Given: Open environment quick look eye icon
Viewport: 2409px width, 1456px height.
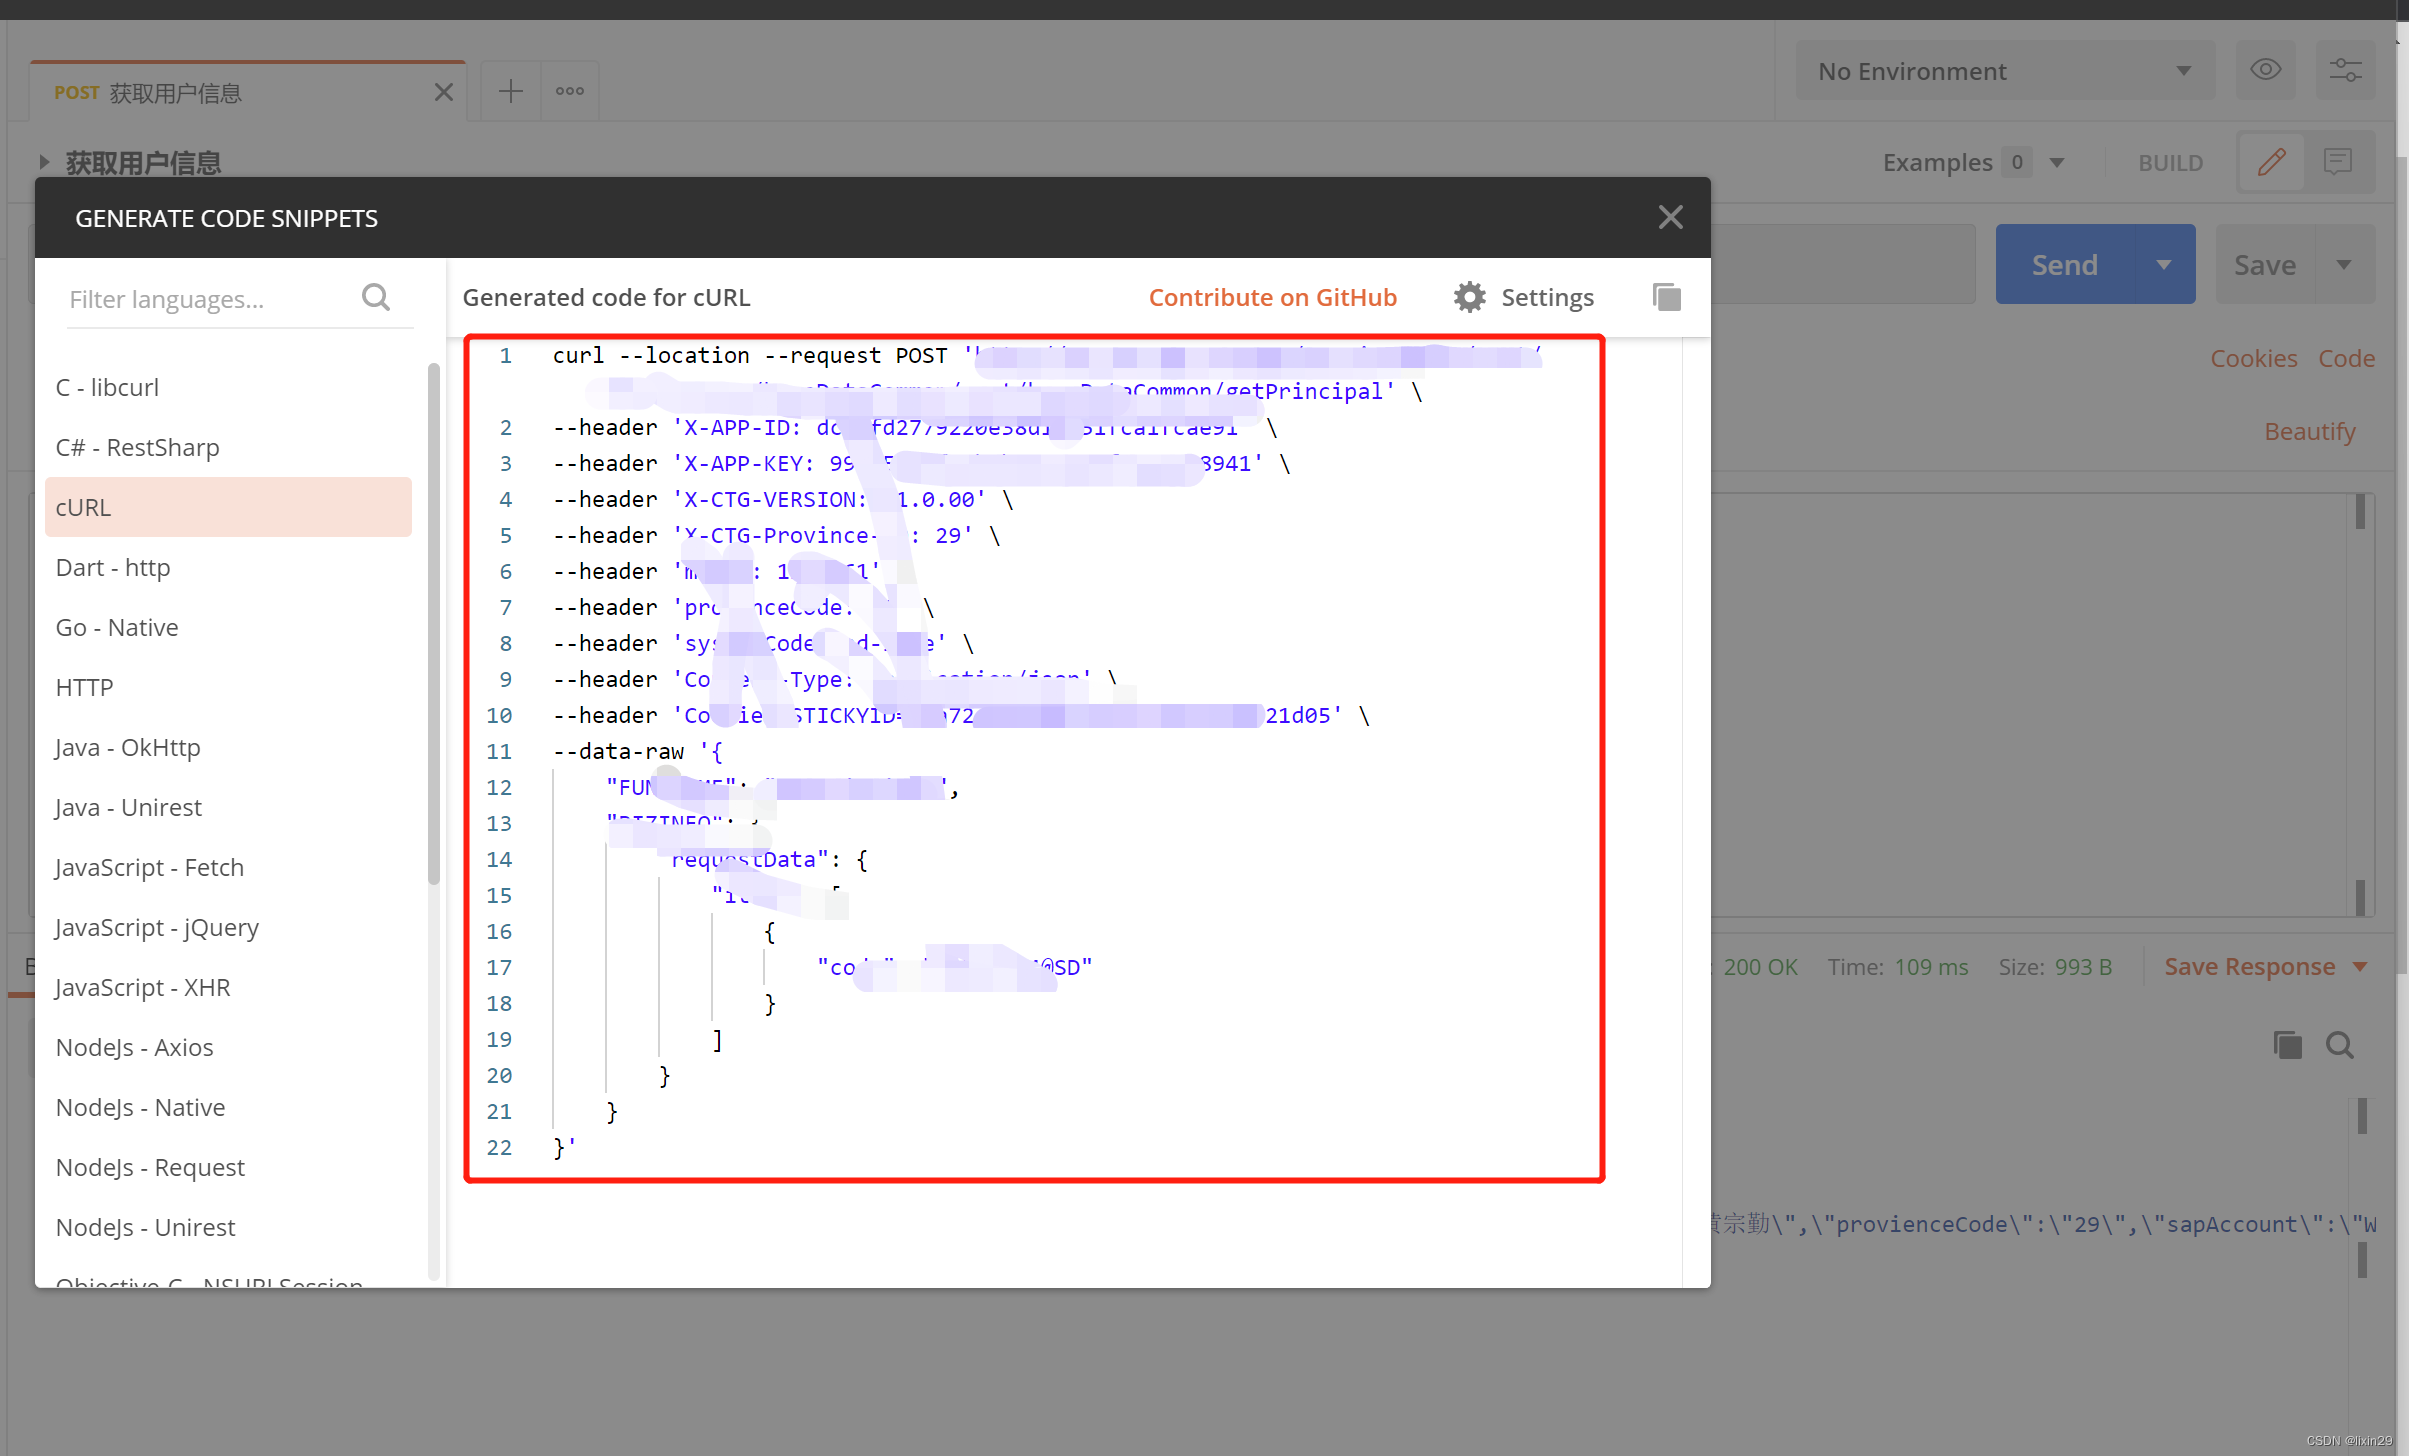Looking at the screenshot, I should click(2265, 70).
